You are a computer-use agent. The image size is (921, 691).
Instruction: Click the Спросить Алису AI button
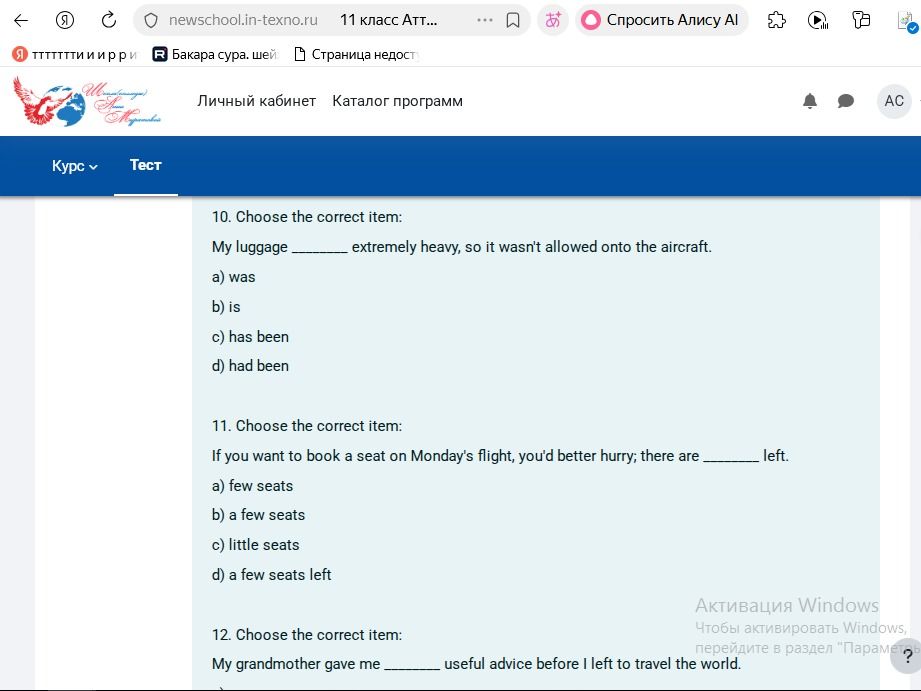coord(661,21)
